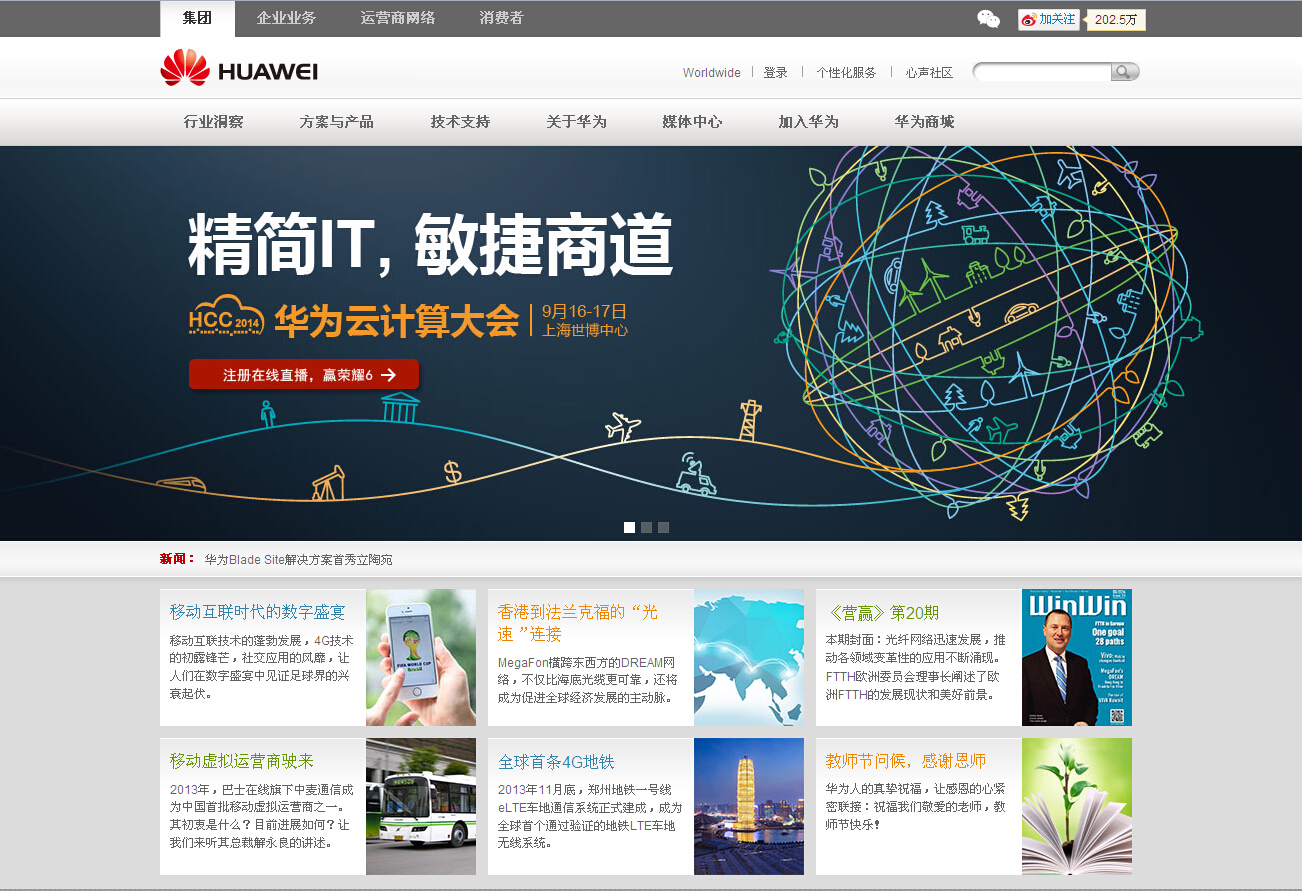Open the 加入华为 menu
This screenshot has height=891, width=1302.
pos(808,122)
